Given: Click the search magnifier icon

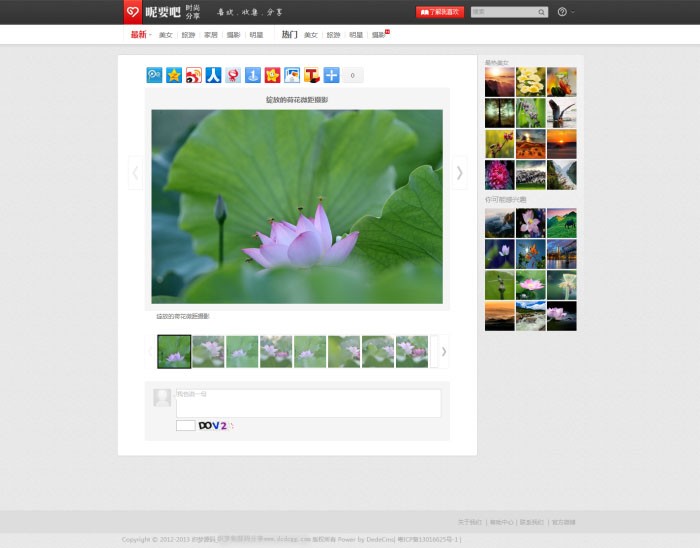Looking at the screenshot, I should point(541,12).
